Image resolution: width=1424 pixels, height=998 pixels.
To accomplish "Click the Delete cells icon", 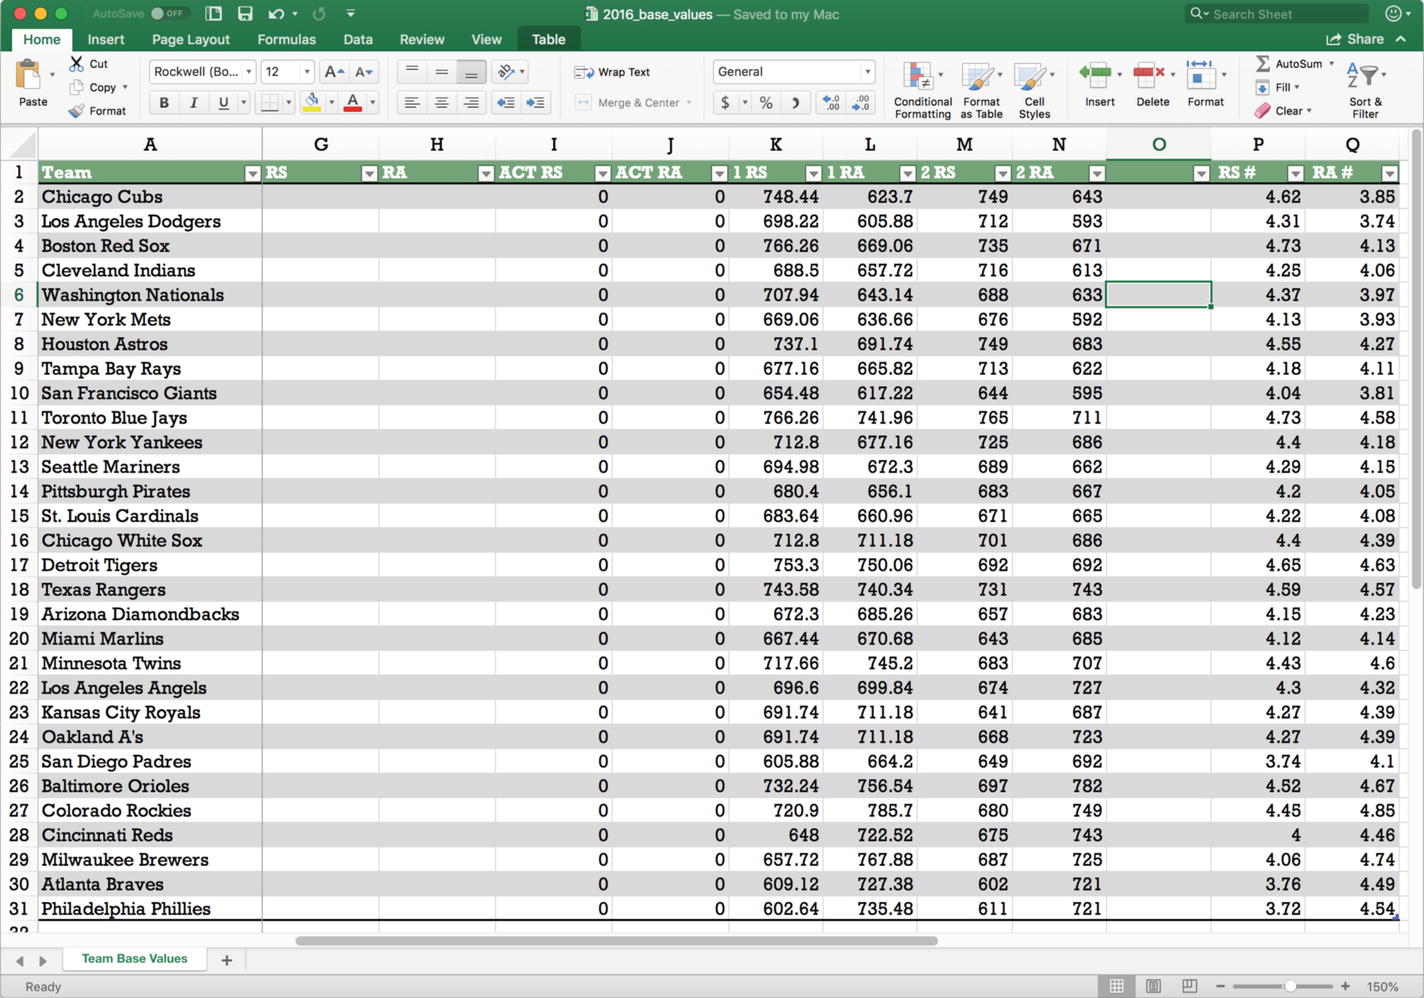I will point(1149,75).
